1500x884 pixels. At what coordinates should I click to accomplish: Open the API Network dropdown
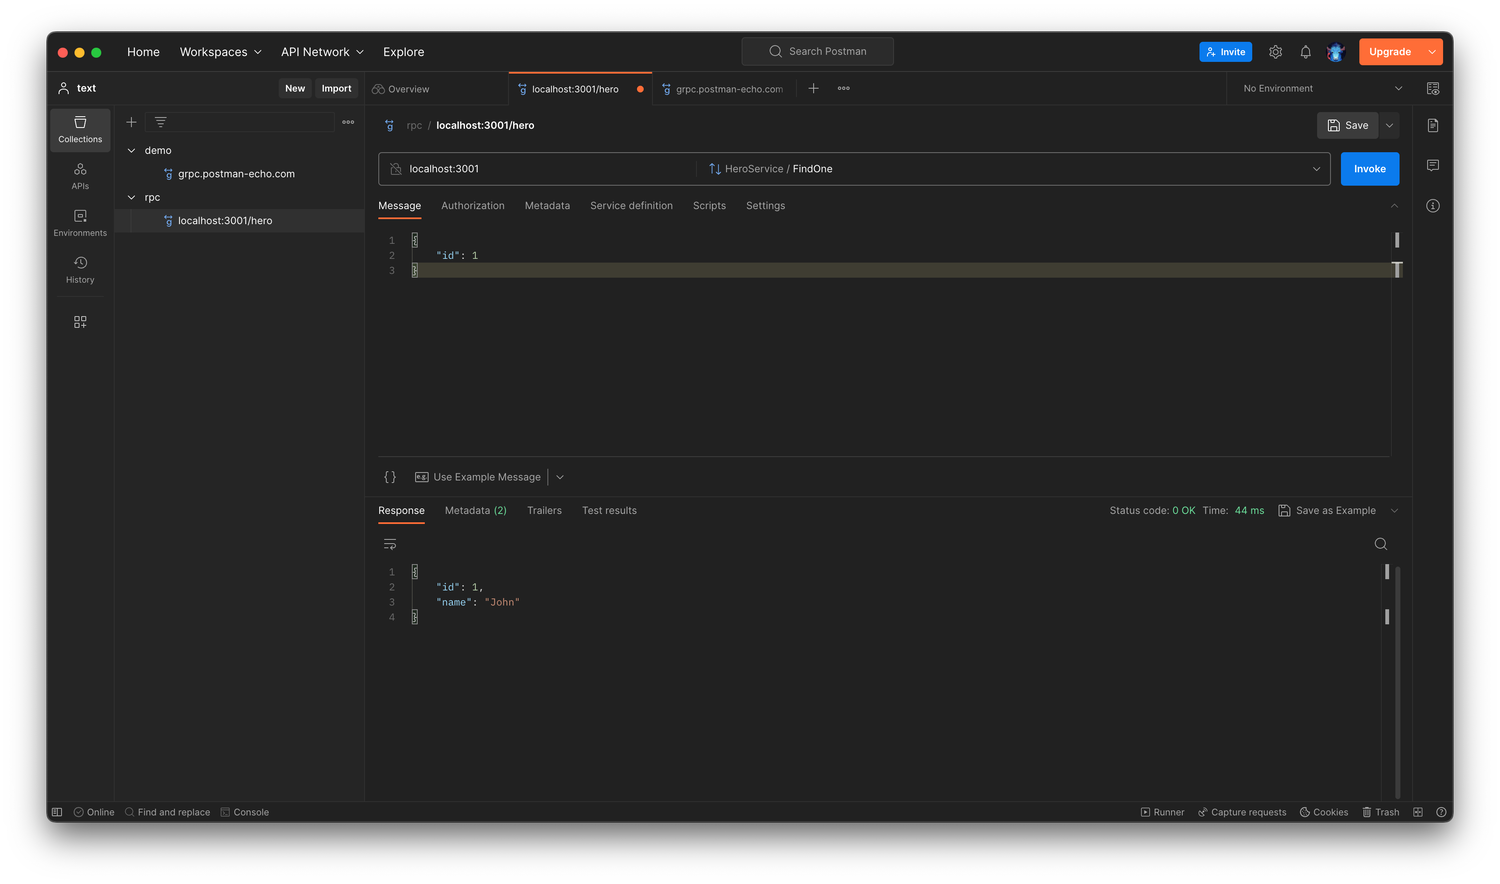click(x=322, y=52)
